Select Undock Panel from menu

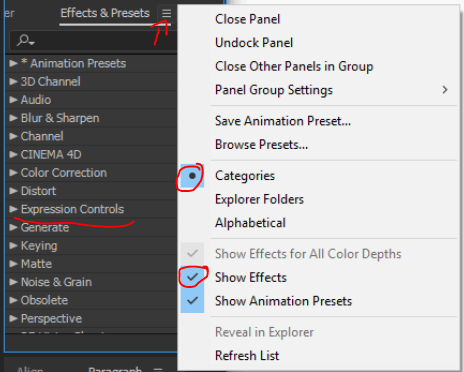coord(254,43)
